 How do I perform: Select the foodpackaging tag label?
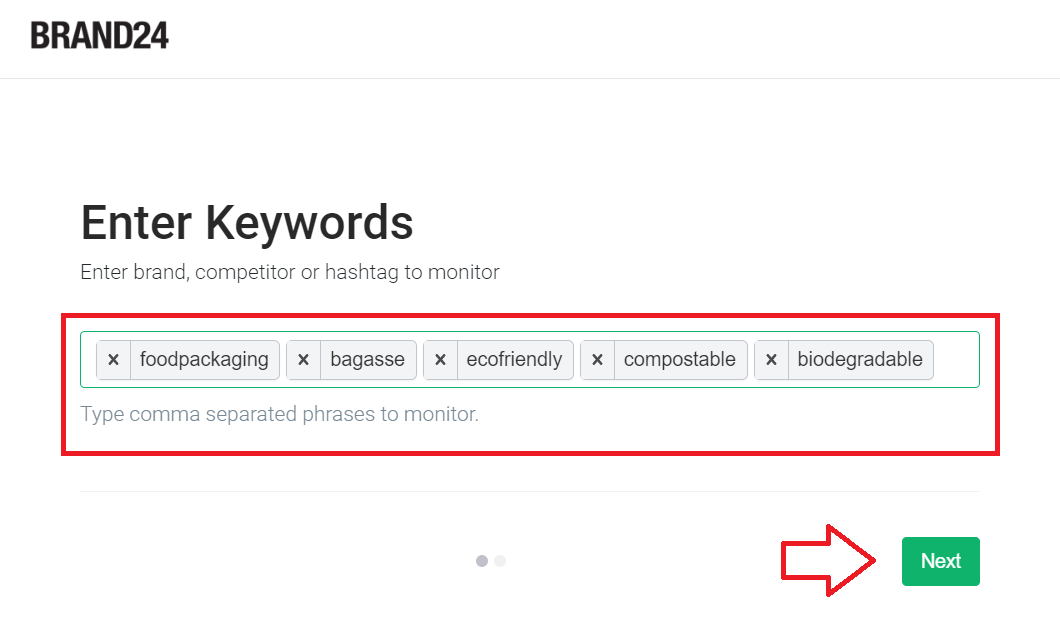(204, 359)
